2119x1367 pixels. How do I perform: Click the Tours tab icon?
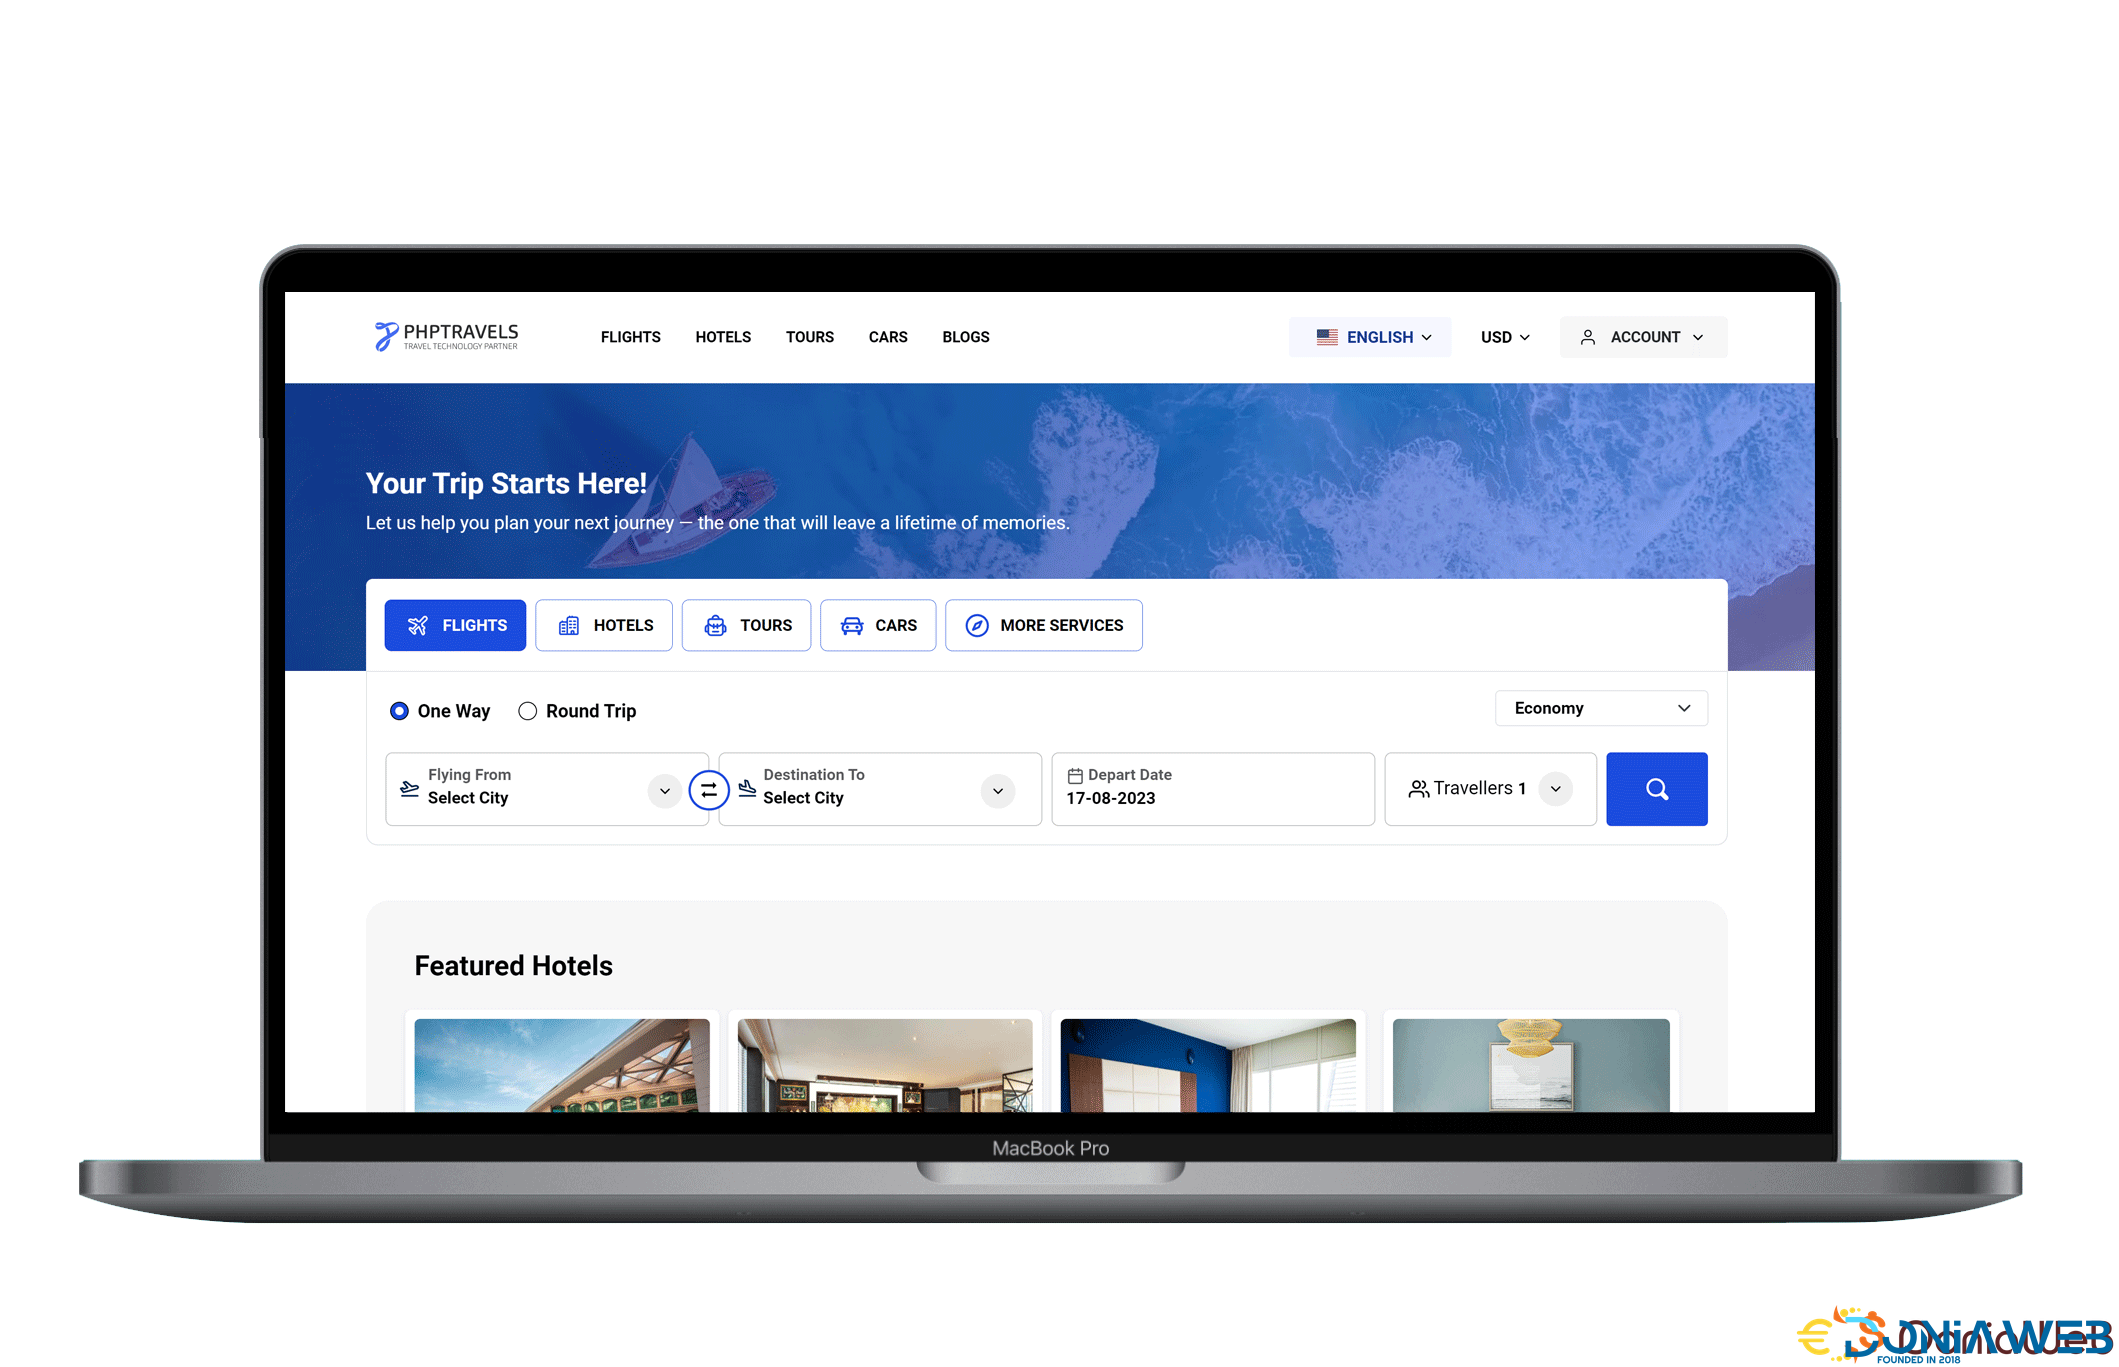click(715, 624)
